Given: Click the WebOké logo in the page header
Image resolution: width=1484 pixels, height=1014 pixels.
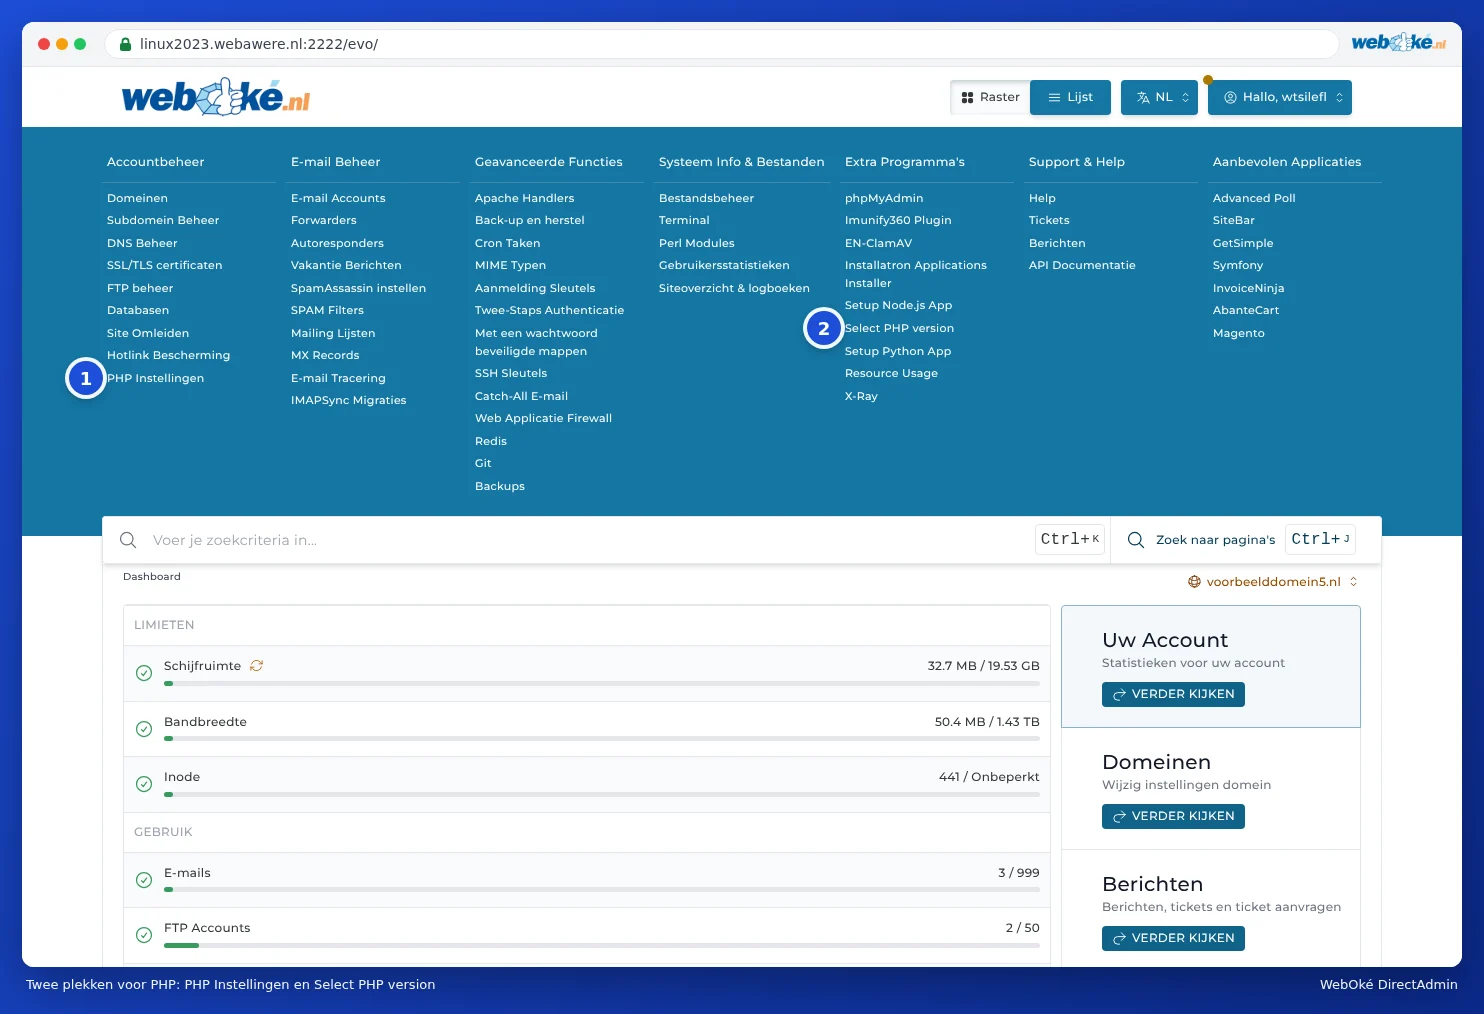Looking at the screenshot, I should (216, 97).
